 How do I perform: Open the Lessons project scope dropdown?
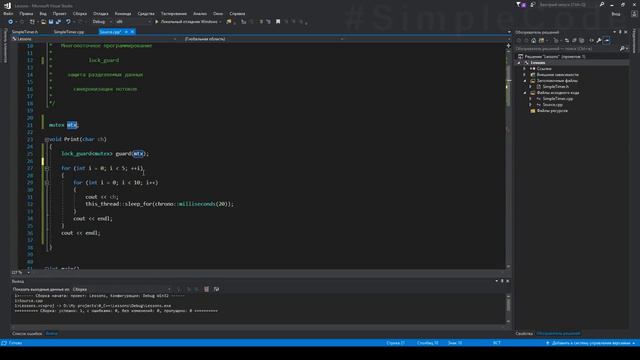(x=94, y=39)
